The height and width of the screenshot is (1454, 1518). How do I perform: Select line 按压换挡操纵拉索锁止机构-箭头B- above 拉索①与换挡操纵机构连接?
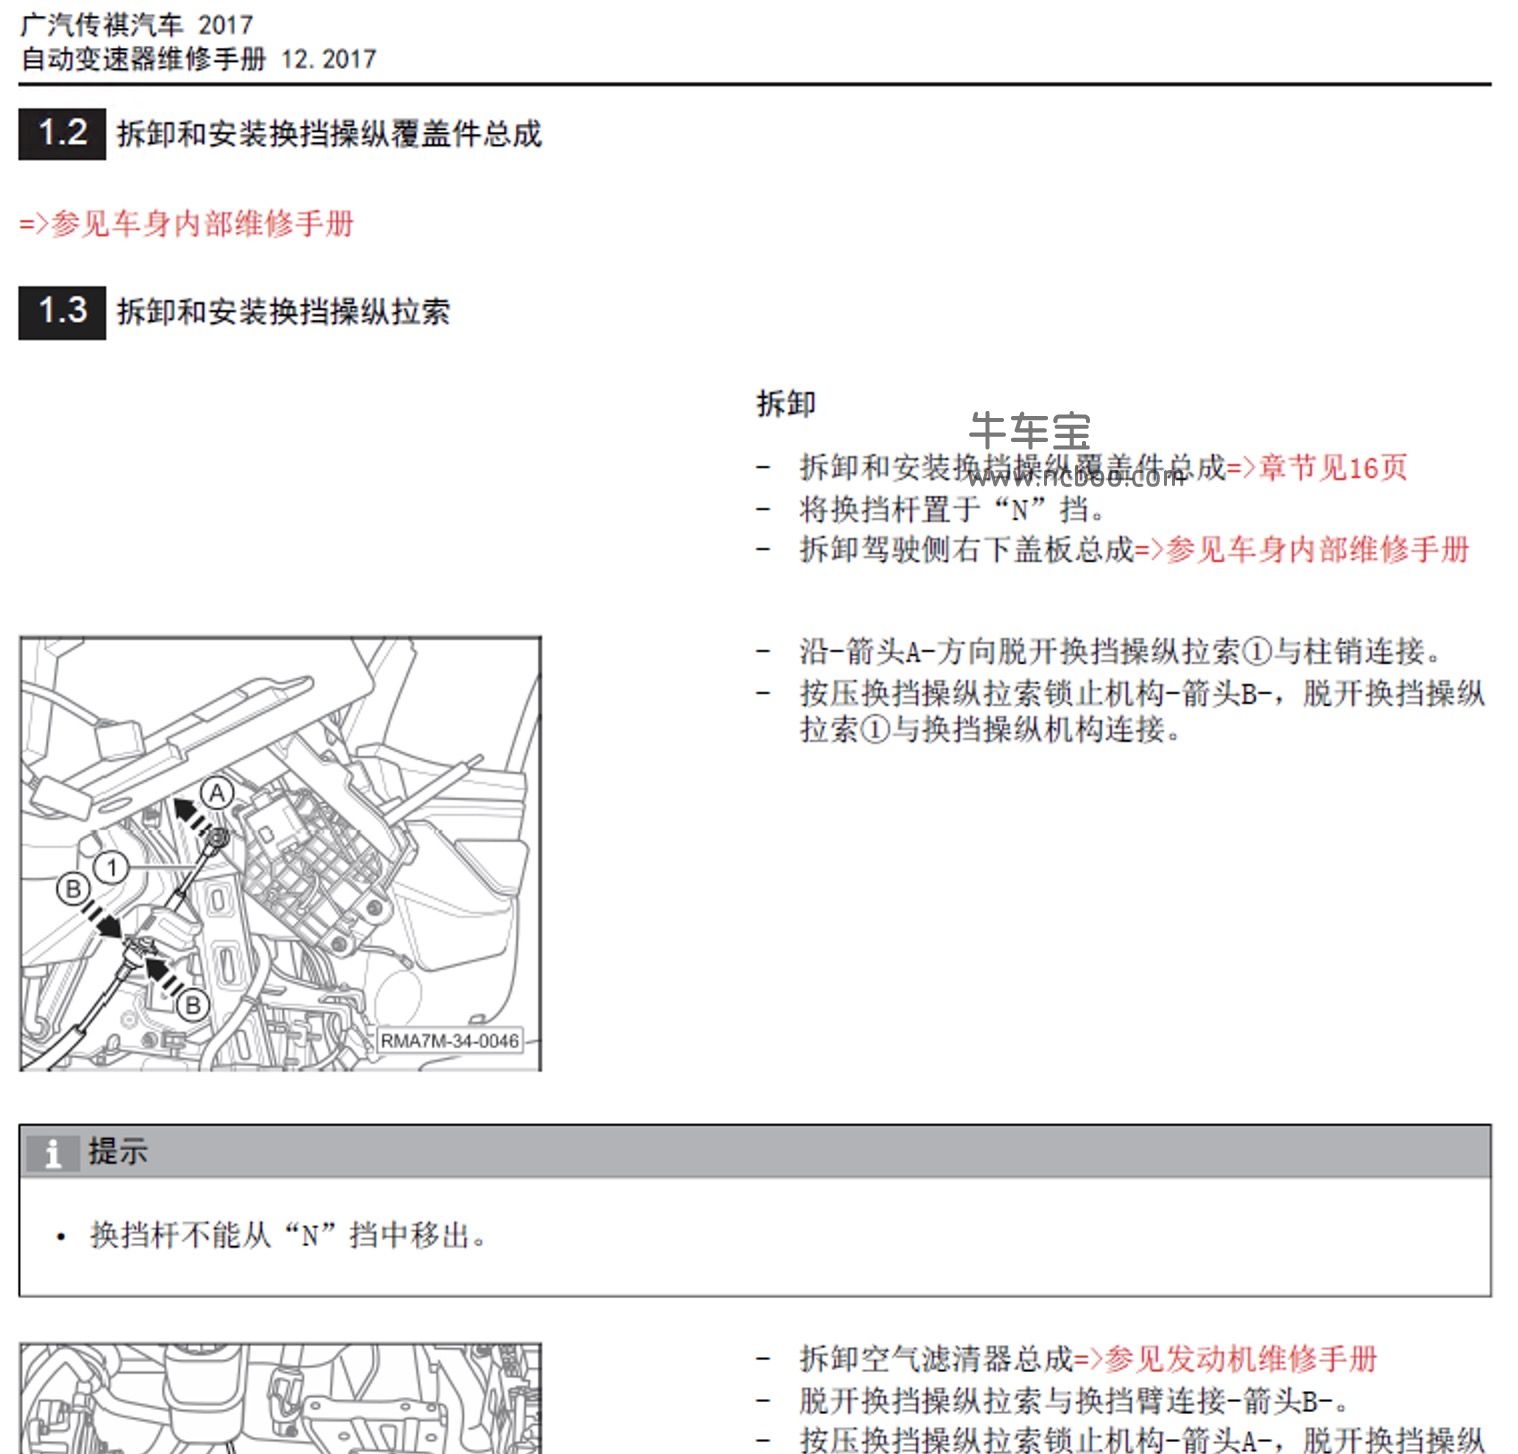pyautogui.click(x=1142, y=693)
